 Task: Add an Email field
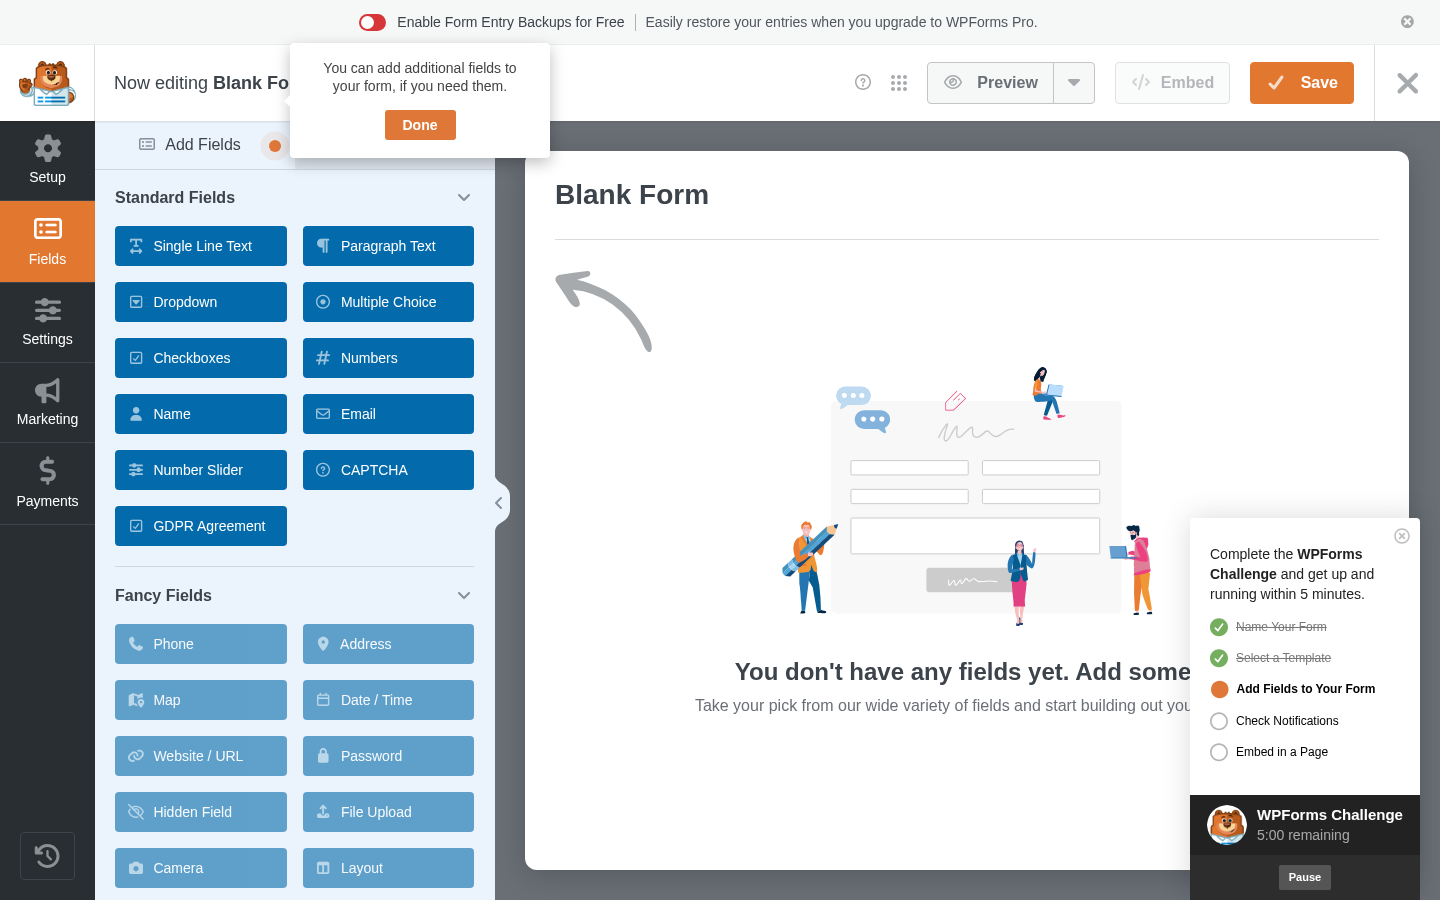[388, 414]
